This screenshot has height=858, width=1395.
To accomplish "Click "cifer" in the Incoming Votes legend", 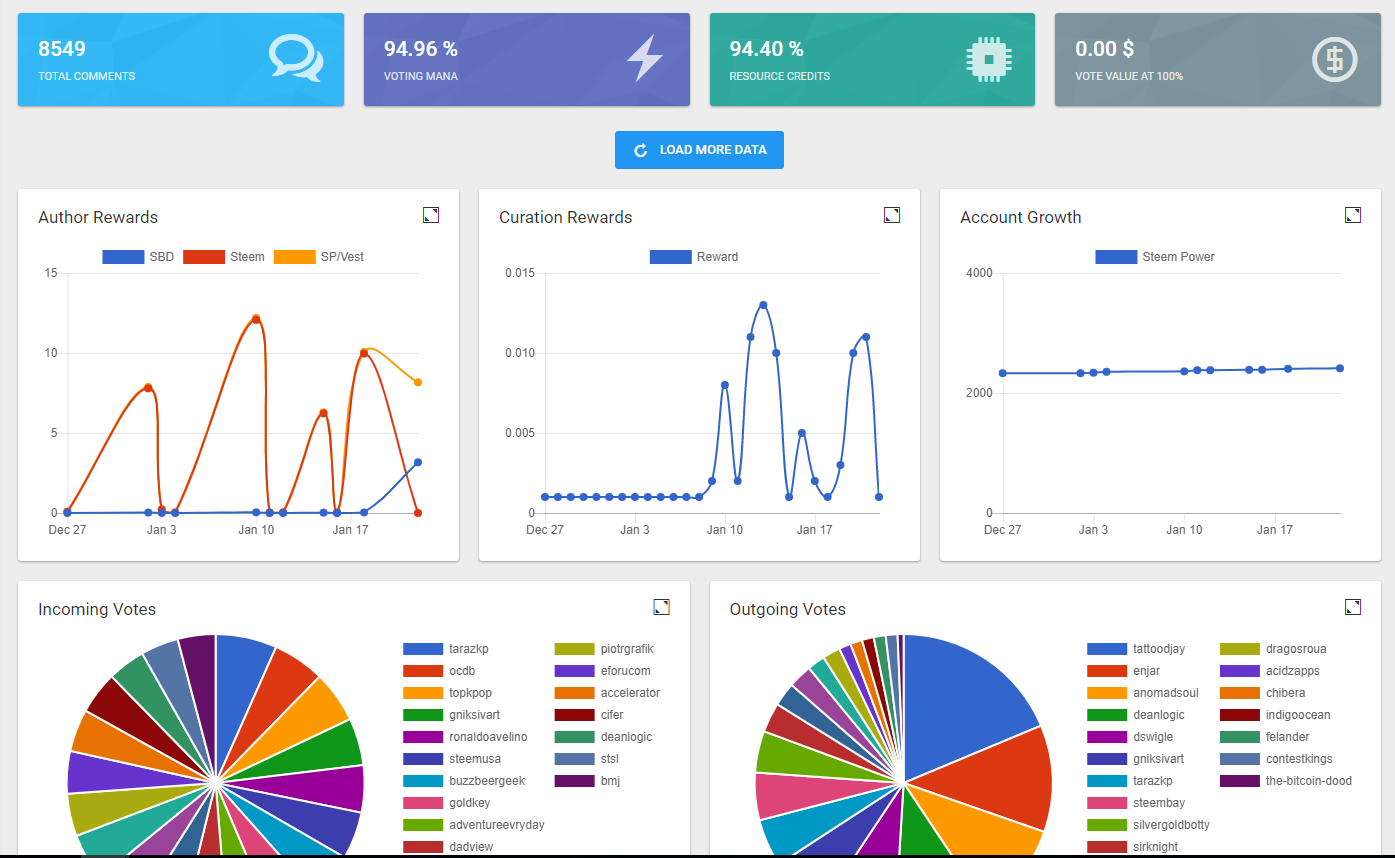I will point(612,715).
